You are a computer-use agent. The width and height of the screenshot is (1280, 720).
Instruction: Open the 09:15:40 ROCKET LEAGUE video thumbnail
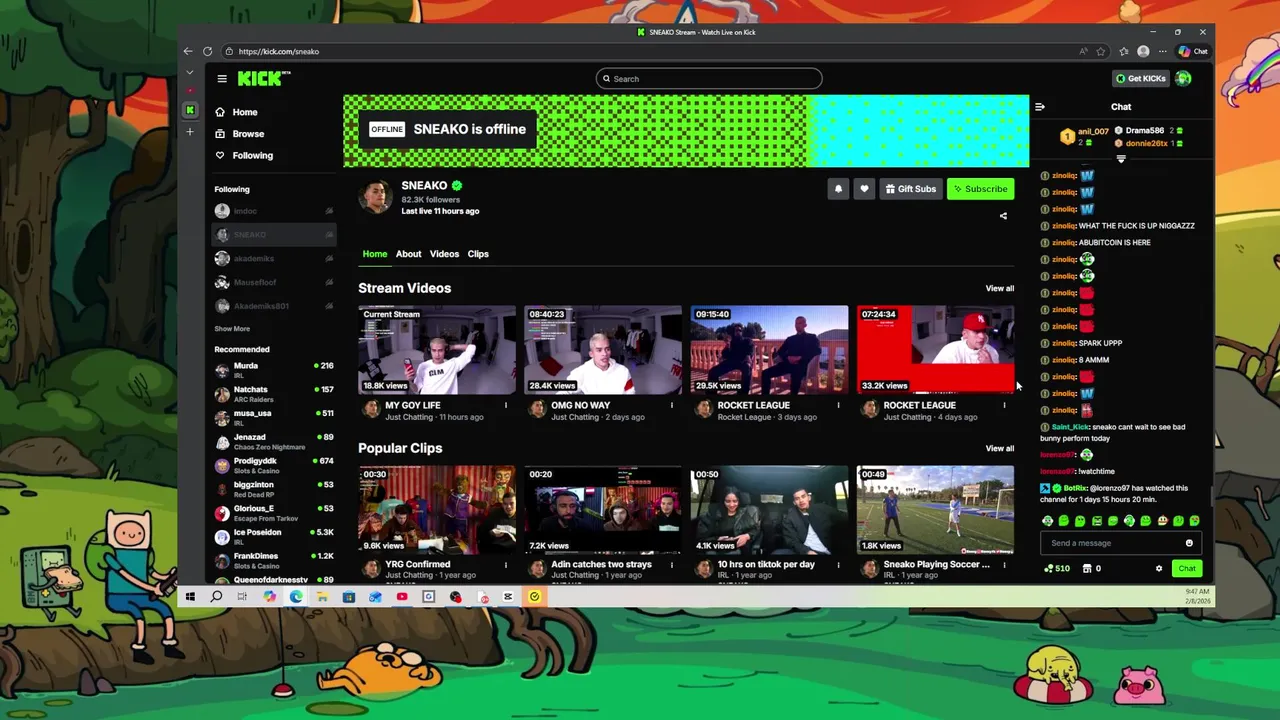(769, 350)
